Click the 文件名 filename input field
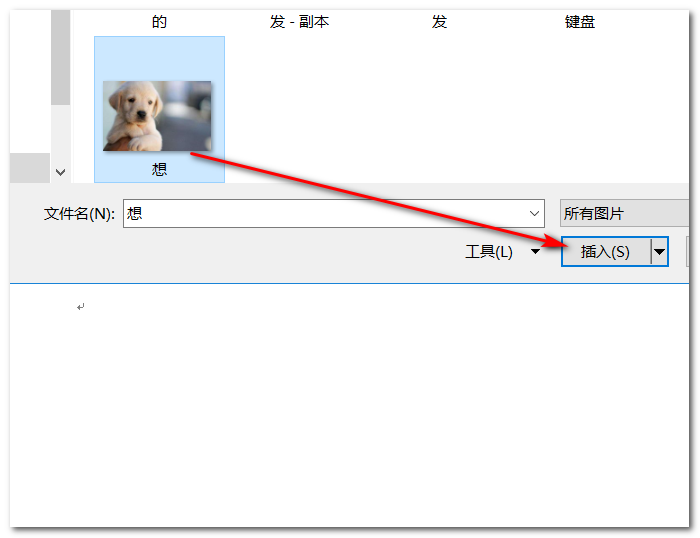This screenshot has width=700, height=538. coord(333,213)
